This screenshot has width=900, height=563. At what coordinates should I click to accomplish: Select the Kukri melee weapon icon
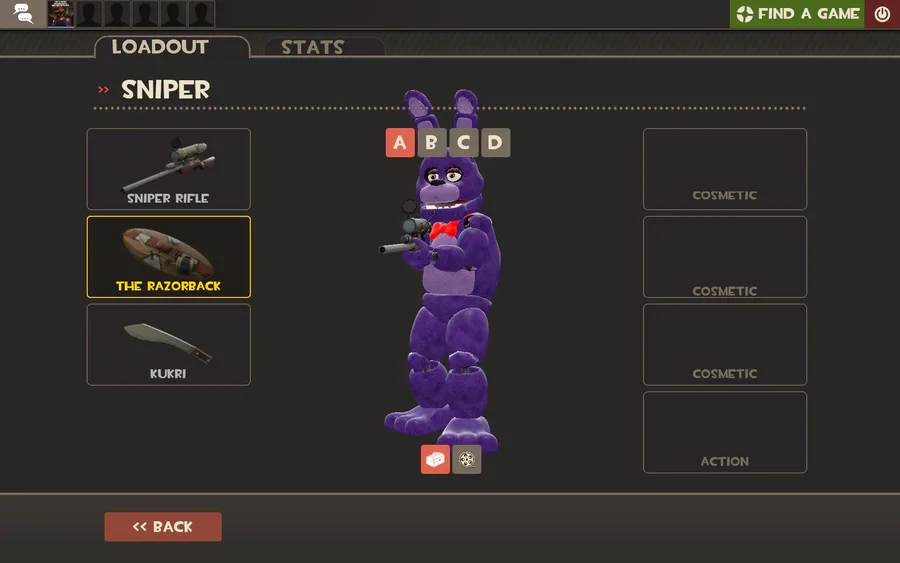coord(169,344)
